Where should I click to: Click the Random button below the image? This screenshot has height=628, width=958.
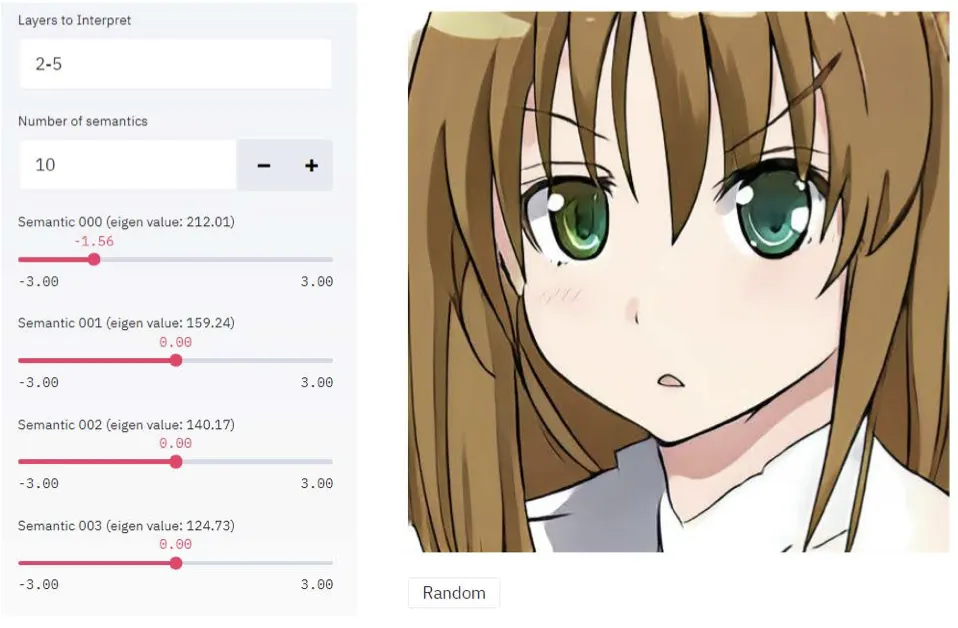pos(454,593)
